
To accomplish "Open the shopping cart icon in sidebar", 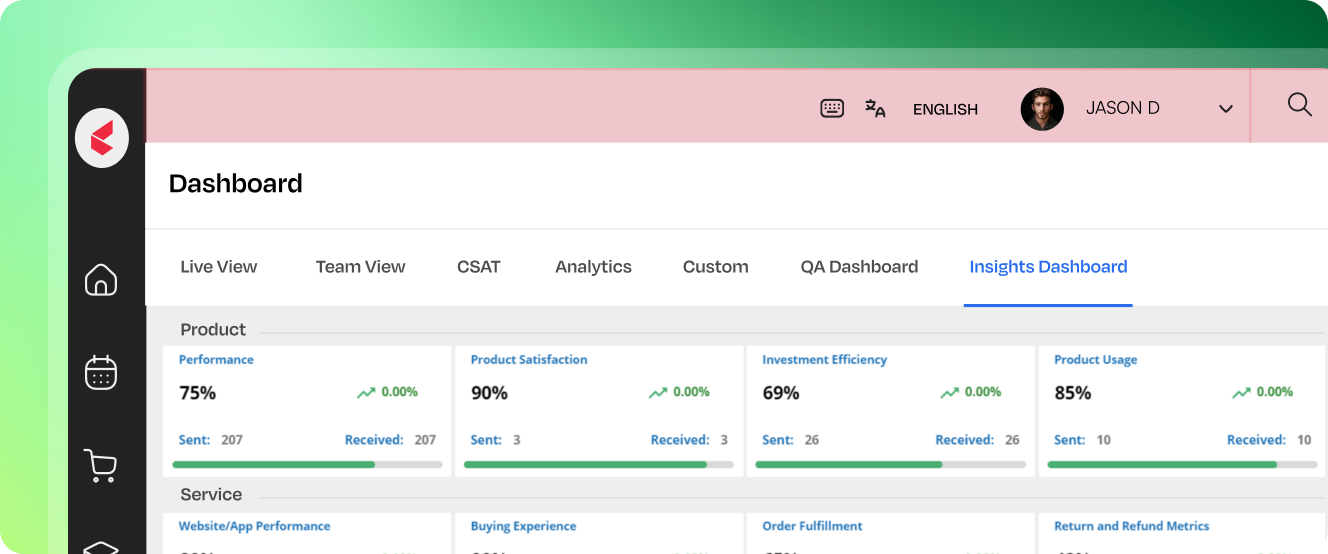I will (100, 465).
